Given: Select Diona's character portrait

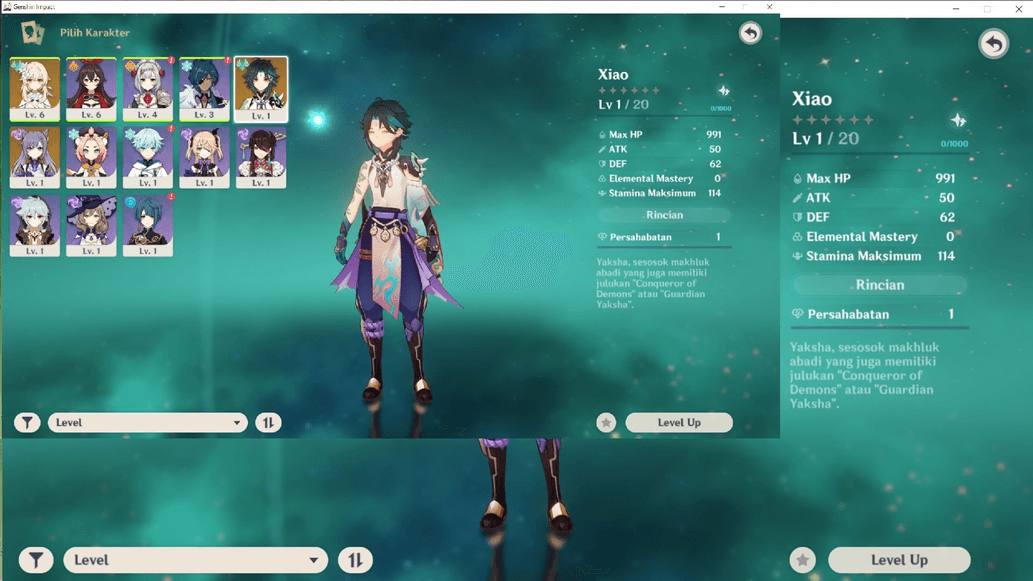Looking at the screenshot, I should pos(91,158).
